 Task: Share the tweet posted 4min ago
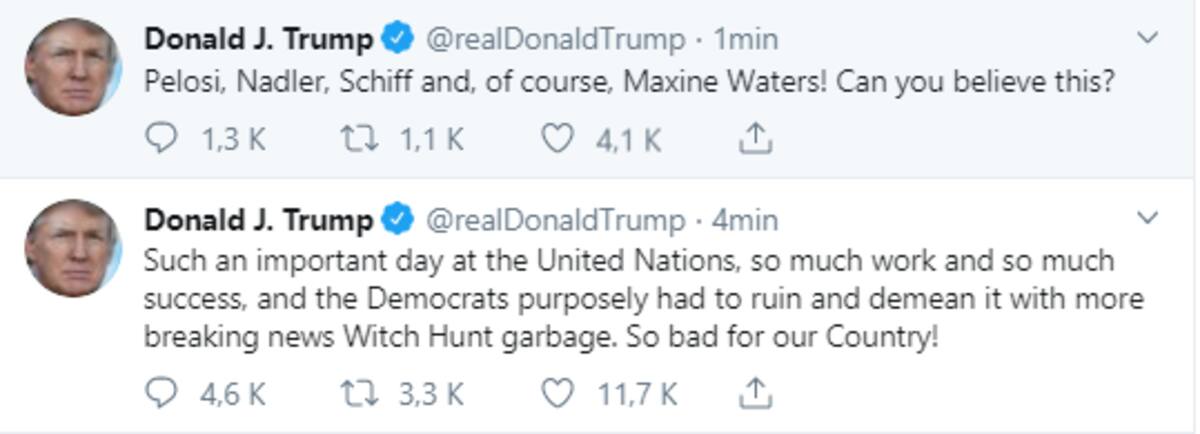[755, 393]
